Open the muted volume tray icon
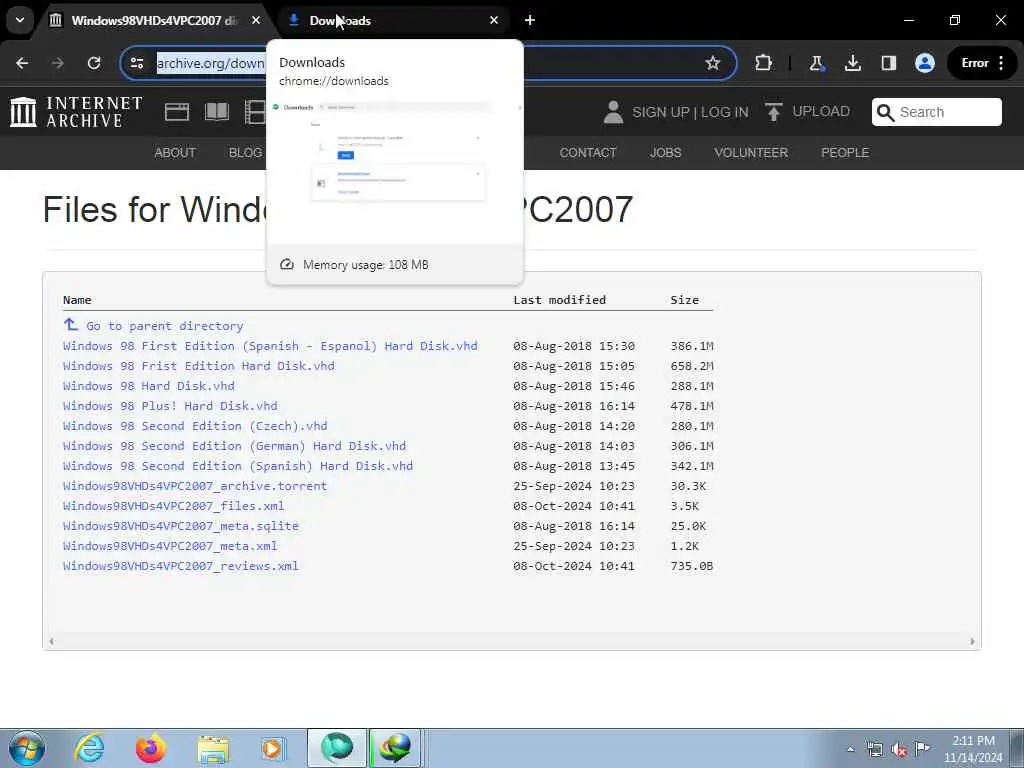 click(899, 750)
